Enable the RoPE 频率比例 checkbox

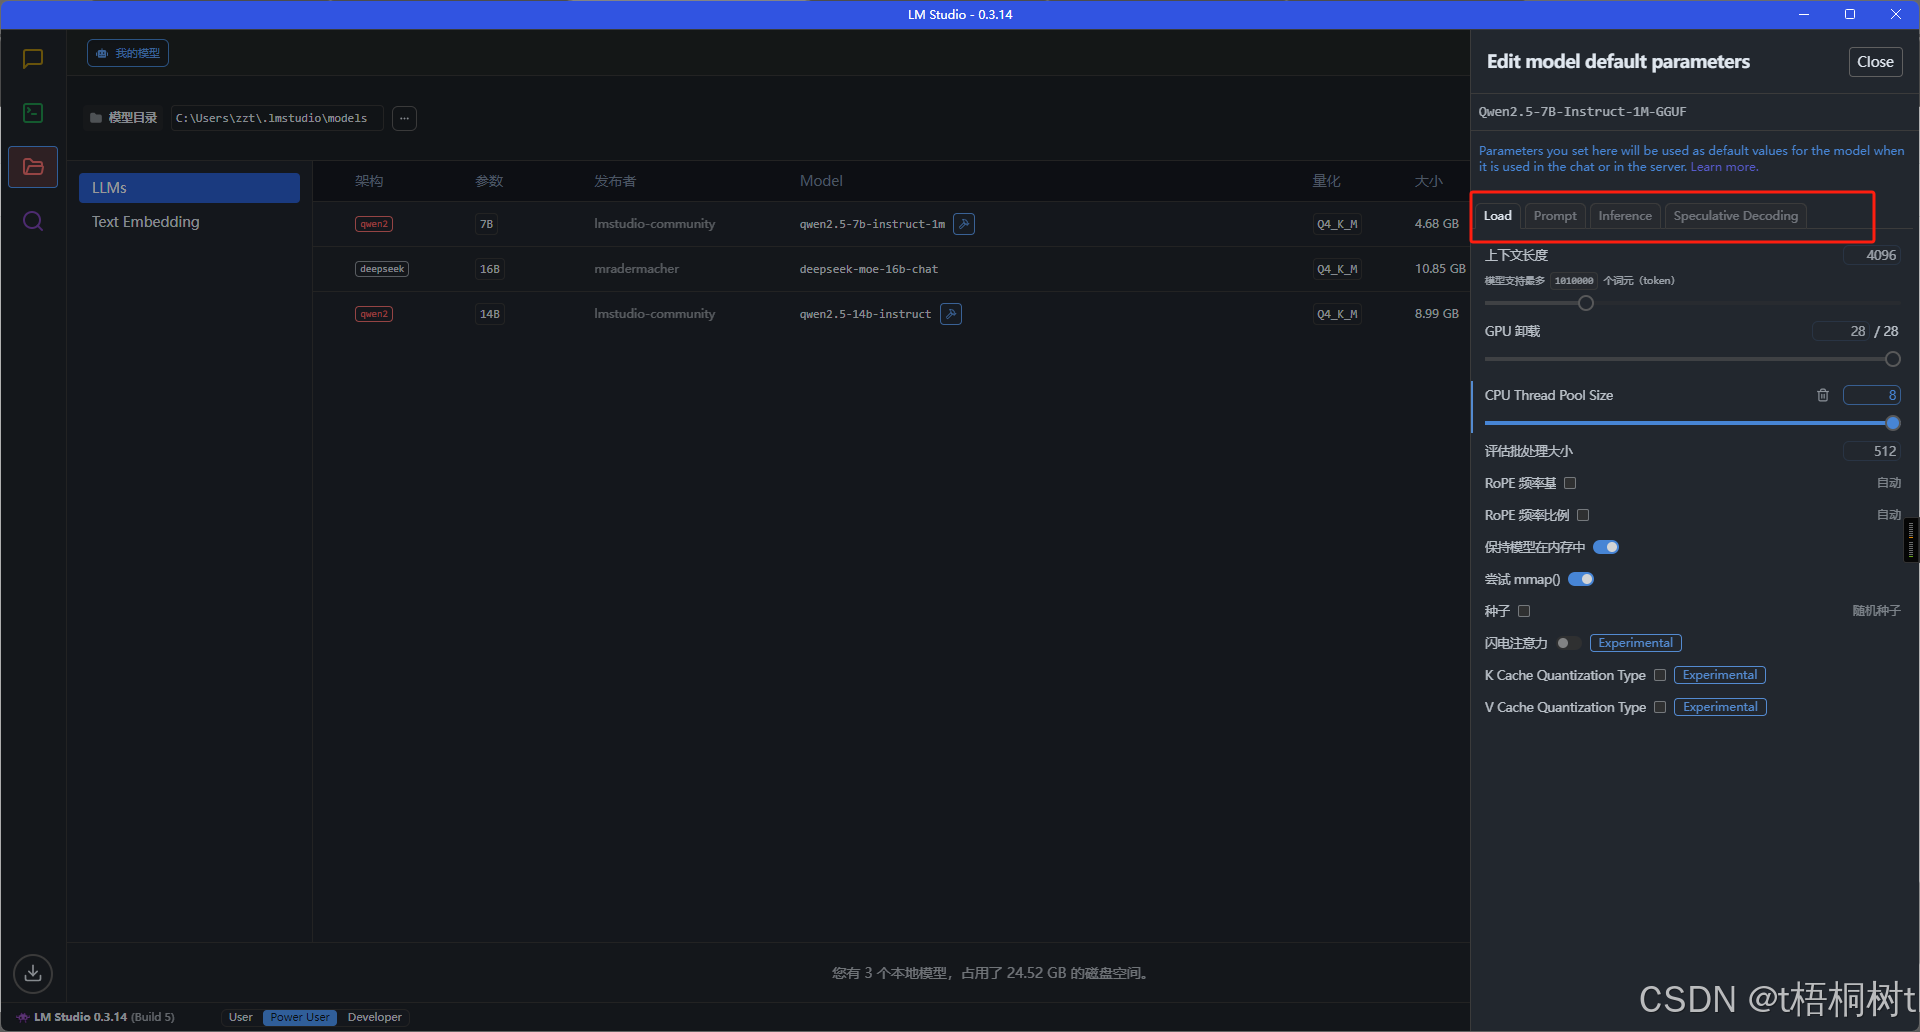(x=1583, y=515)
